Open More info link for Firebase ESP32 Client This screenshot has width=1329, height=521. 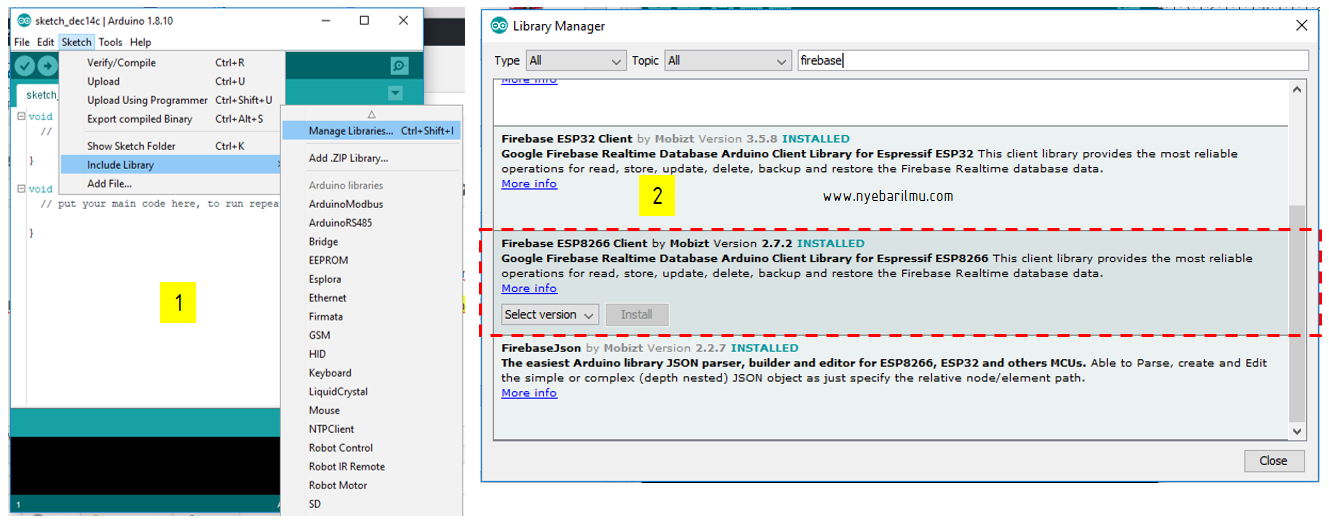[529, 184]
